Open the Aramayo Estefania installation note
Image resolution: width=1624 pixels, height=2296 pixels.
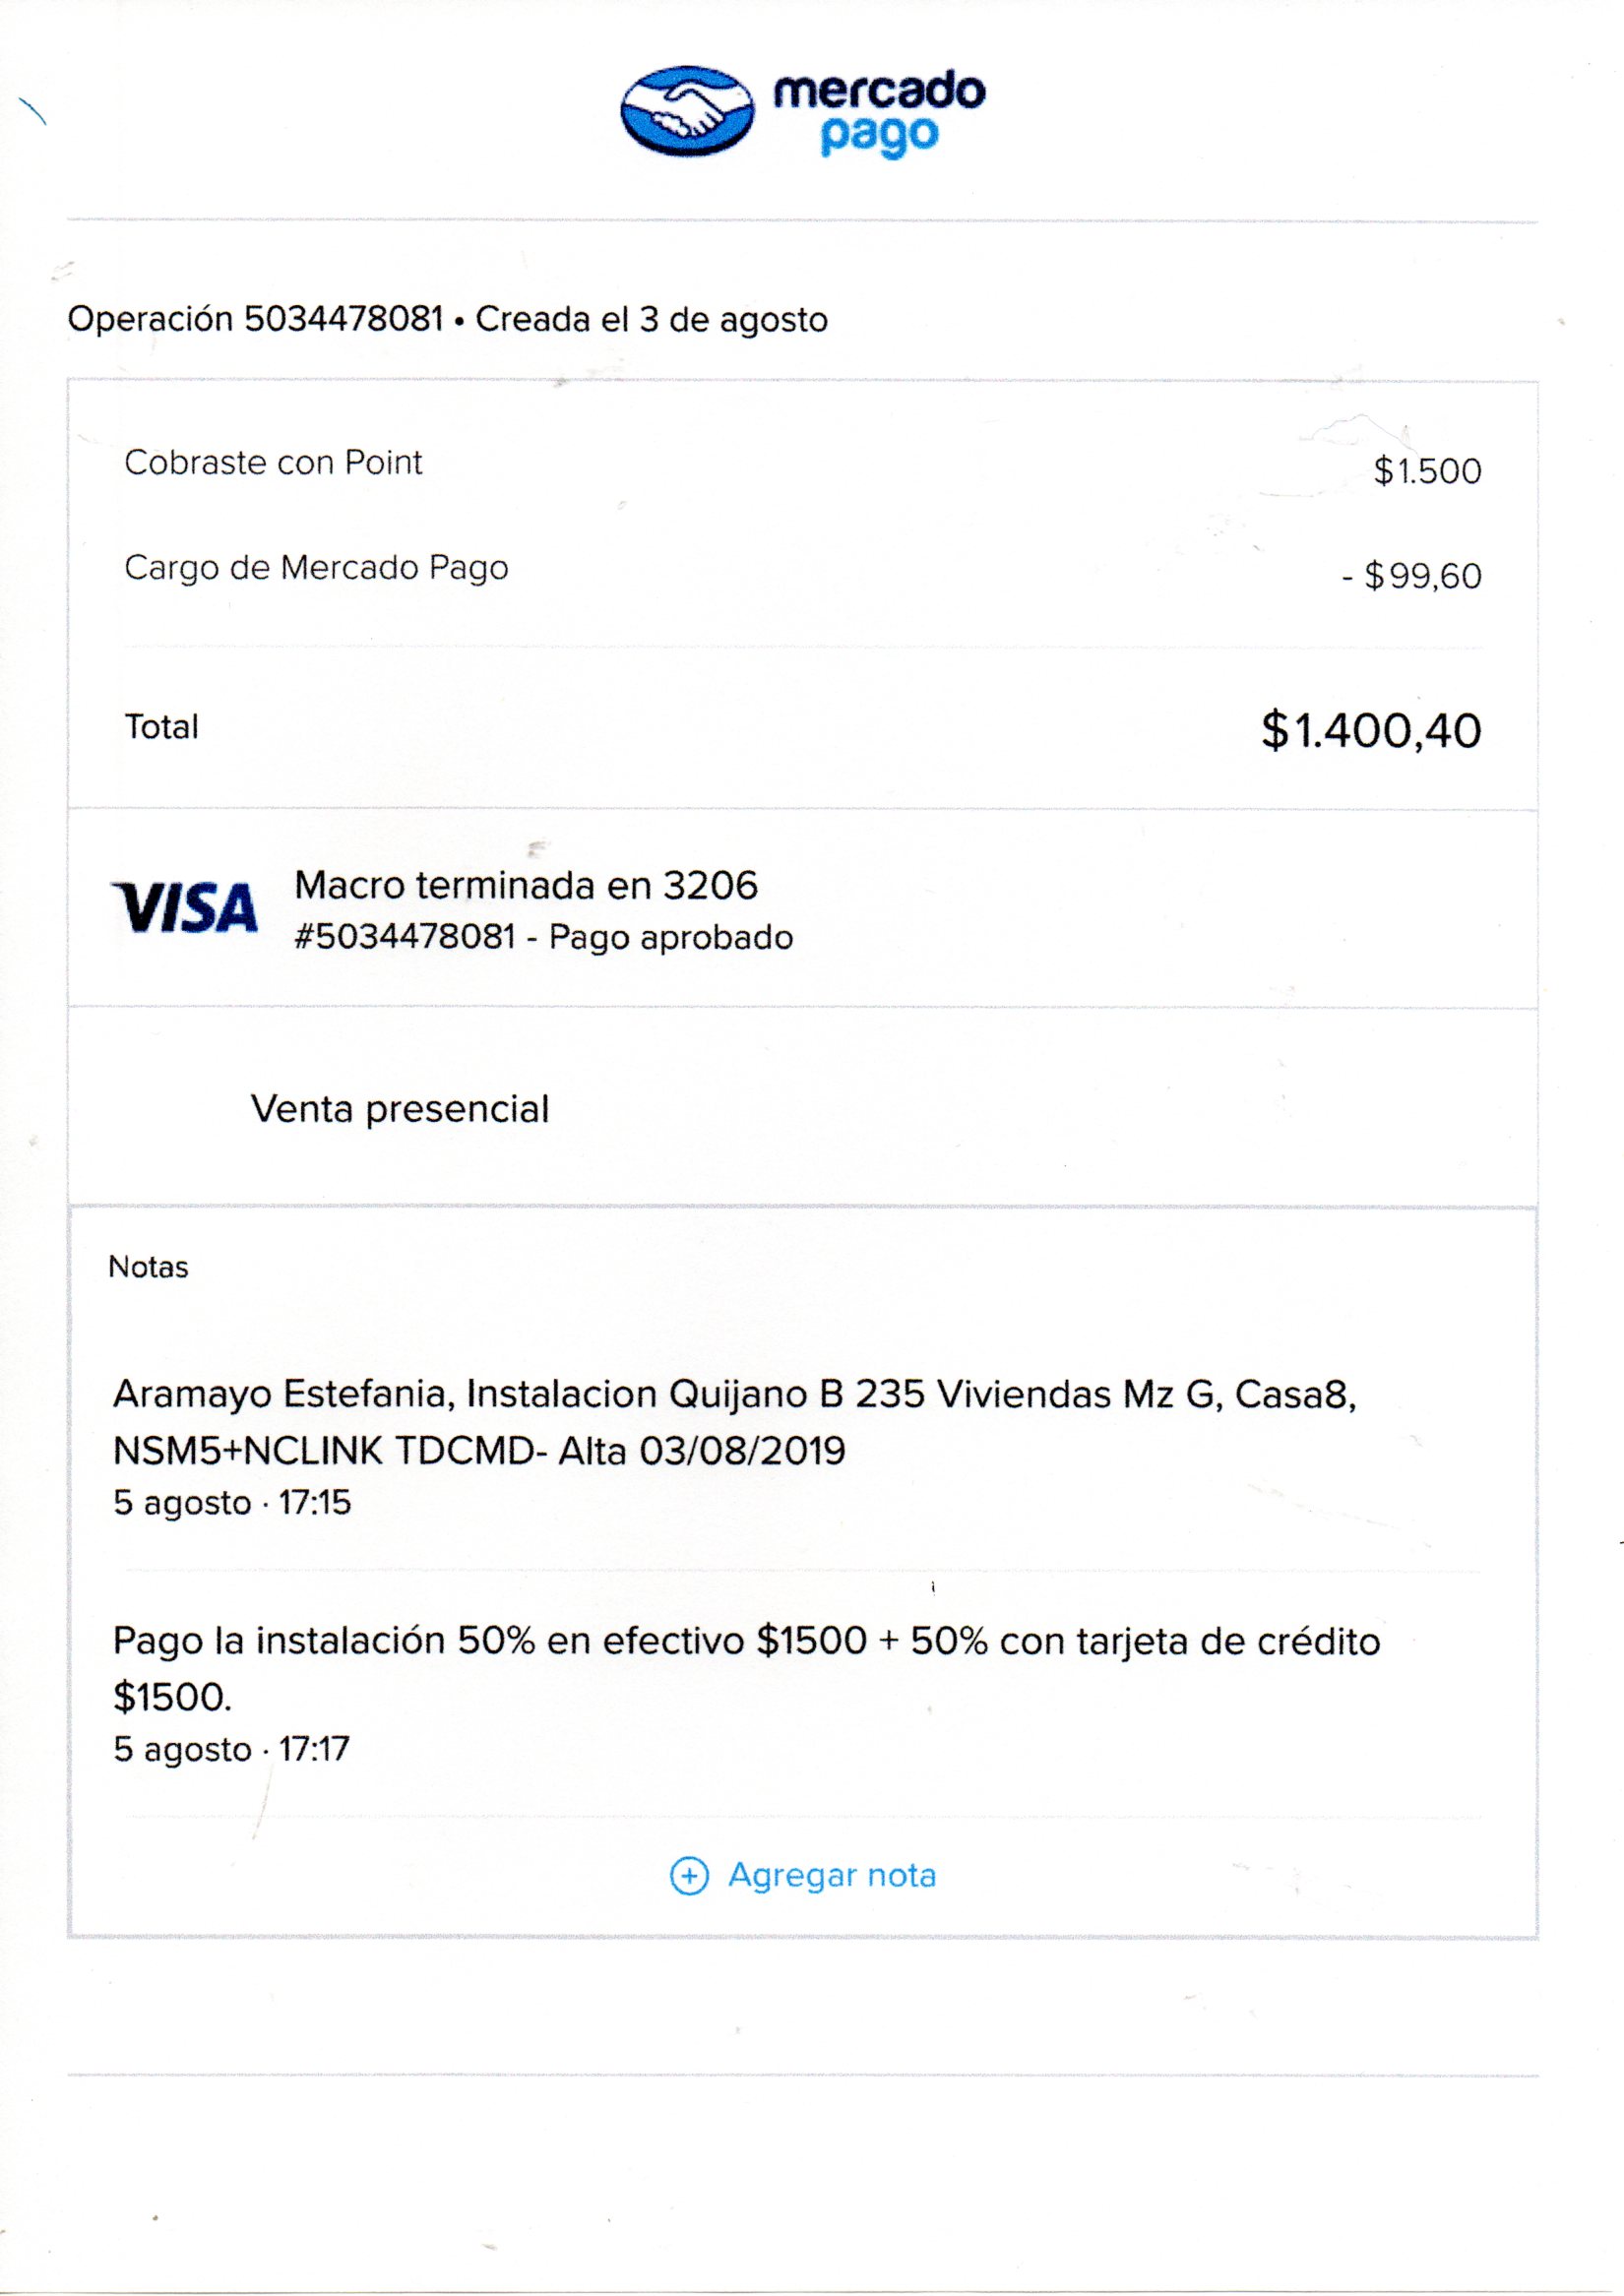(734, 1421)
